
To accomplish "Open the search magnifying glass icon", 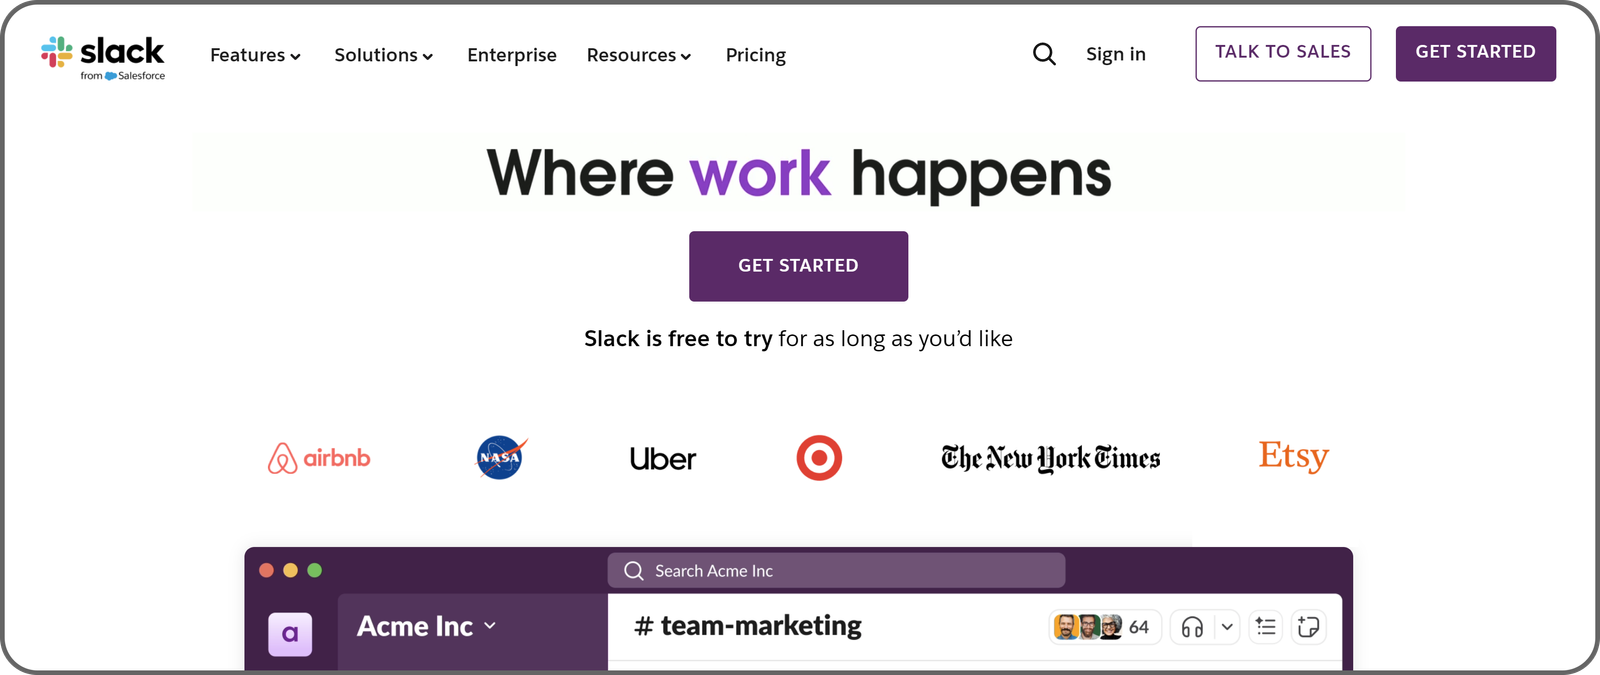I will [x=1044, y=54].
